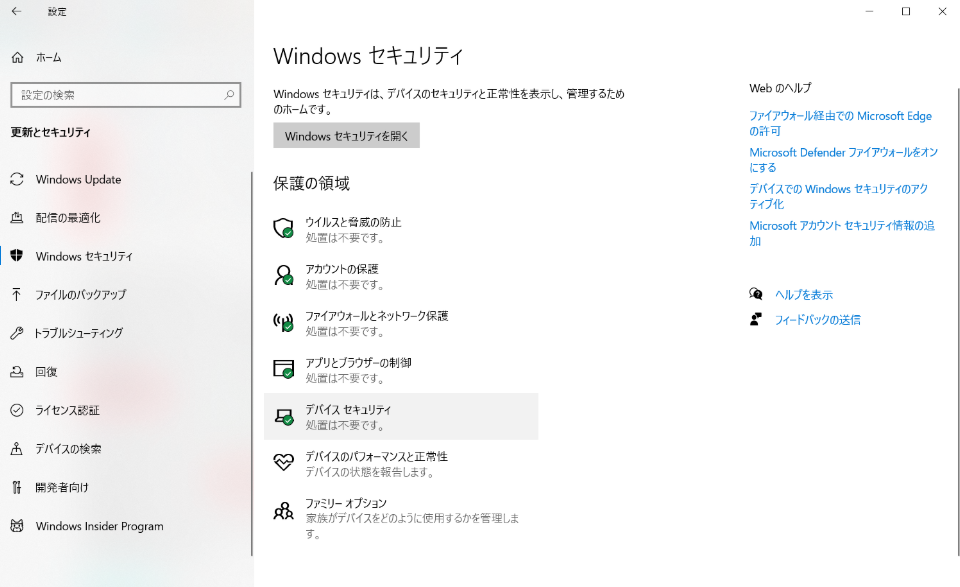960x587 pixels.
Task: Select Windows Insider Program in sidebar
Action: 100,526
